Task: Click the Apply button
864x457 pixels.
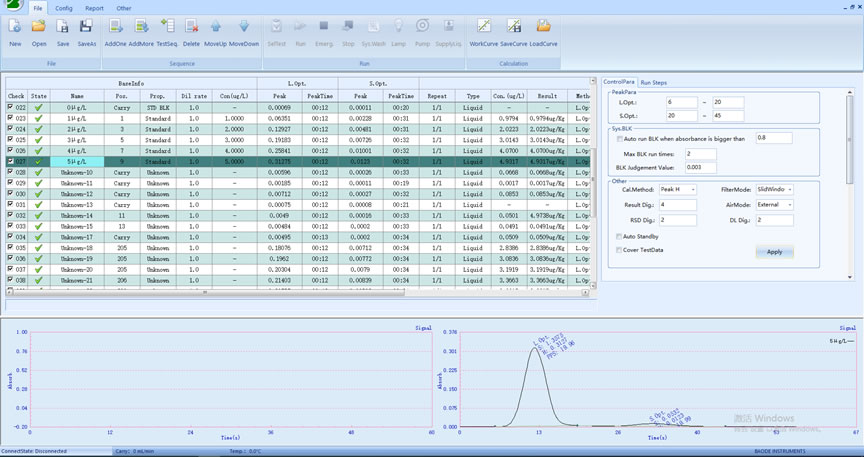Action: [774, 252]
